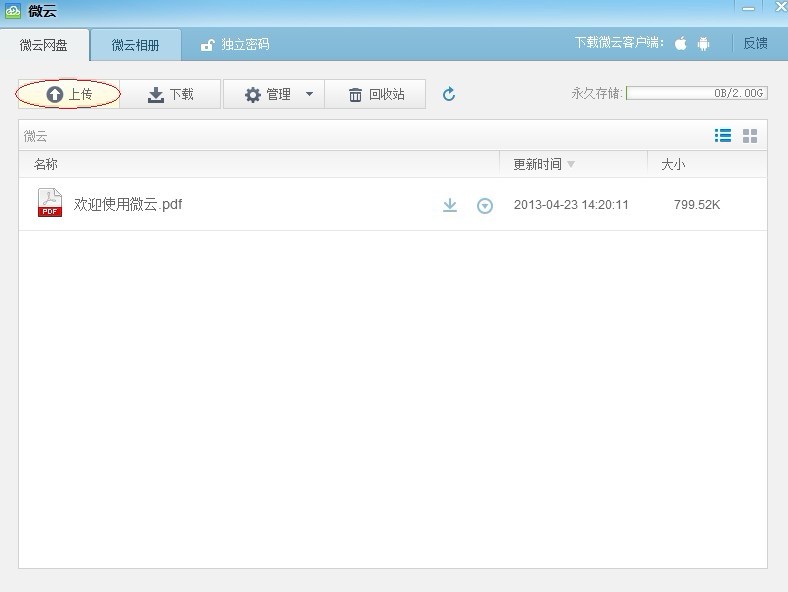Click the 微云 breadcrumb path
The image size is (788, 592).
(36, 136)
